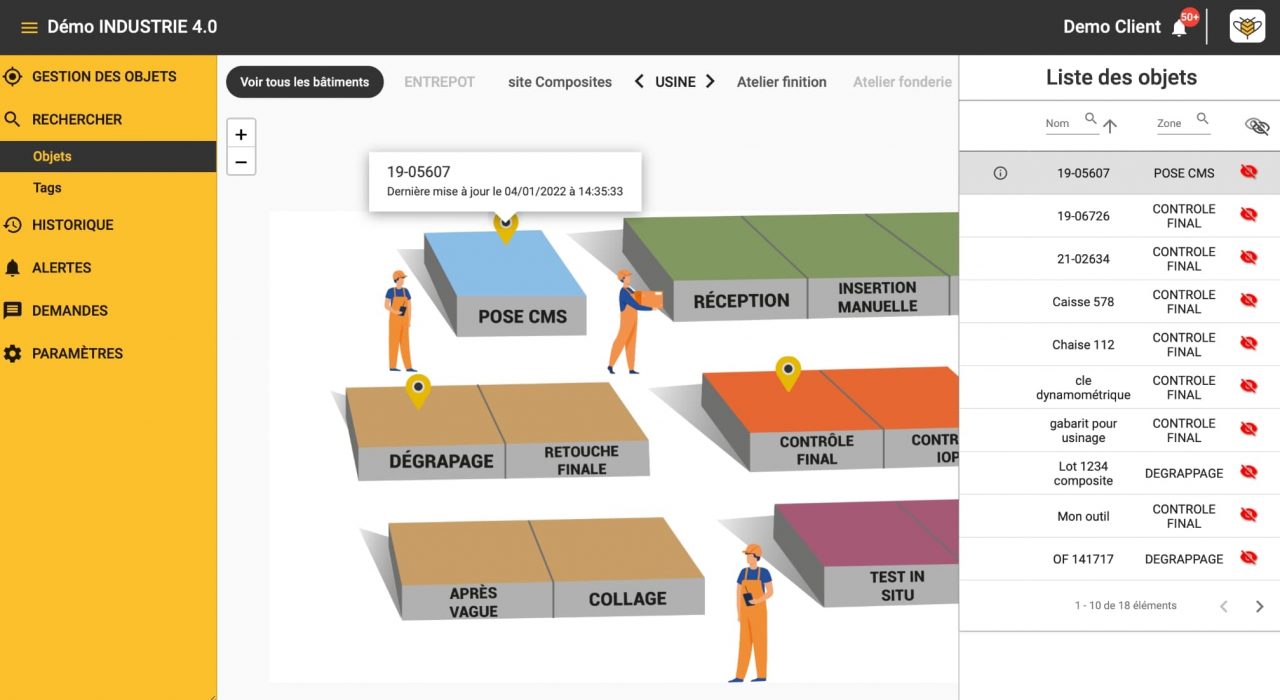
Task: Open notifications via the bell icon
Action: point(1180,26)
